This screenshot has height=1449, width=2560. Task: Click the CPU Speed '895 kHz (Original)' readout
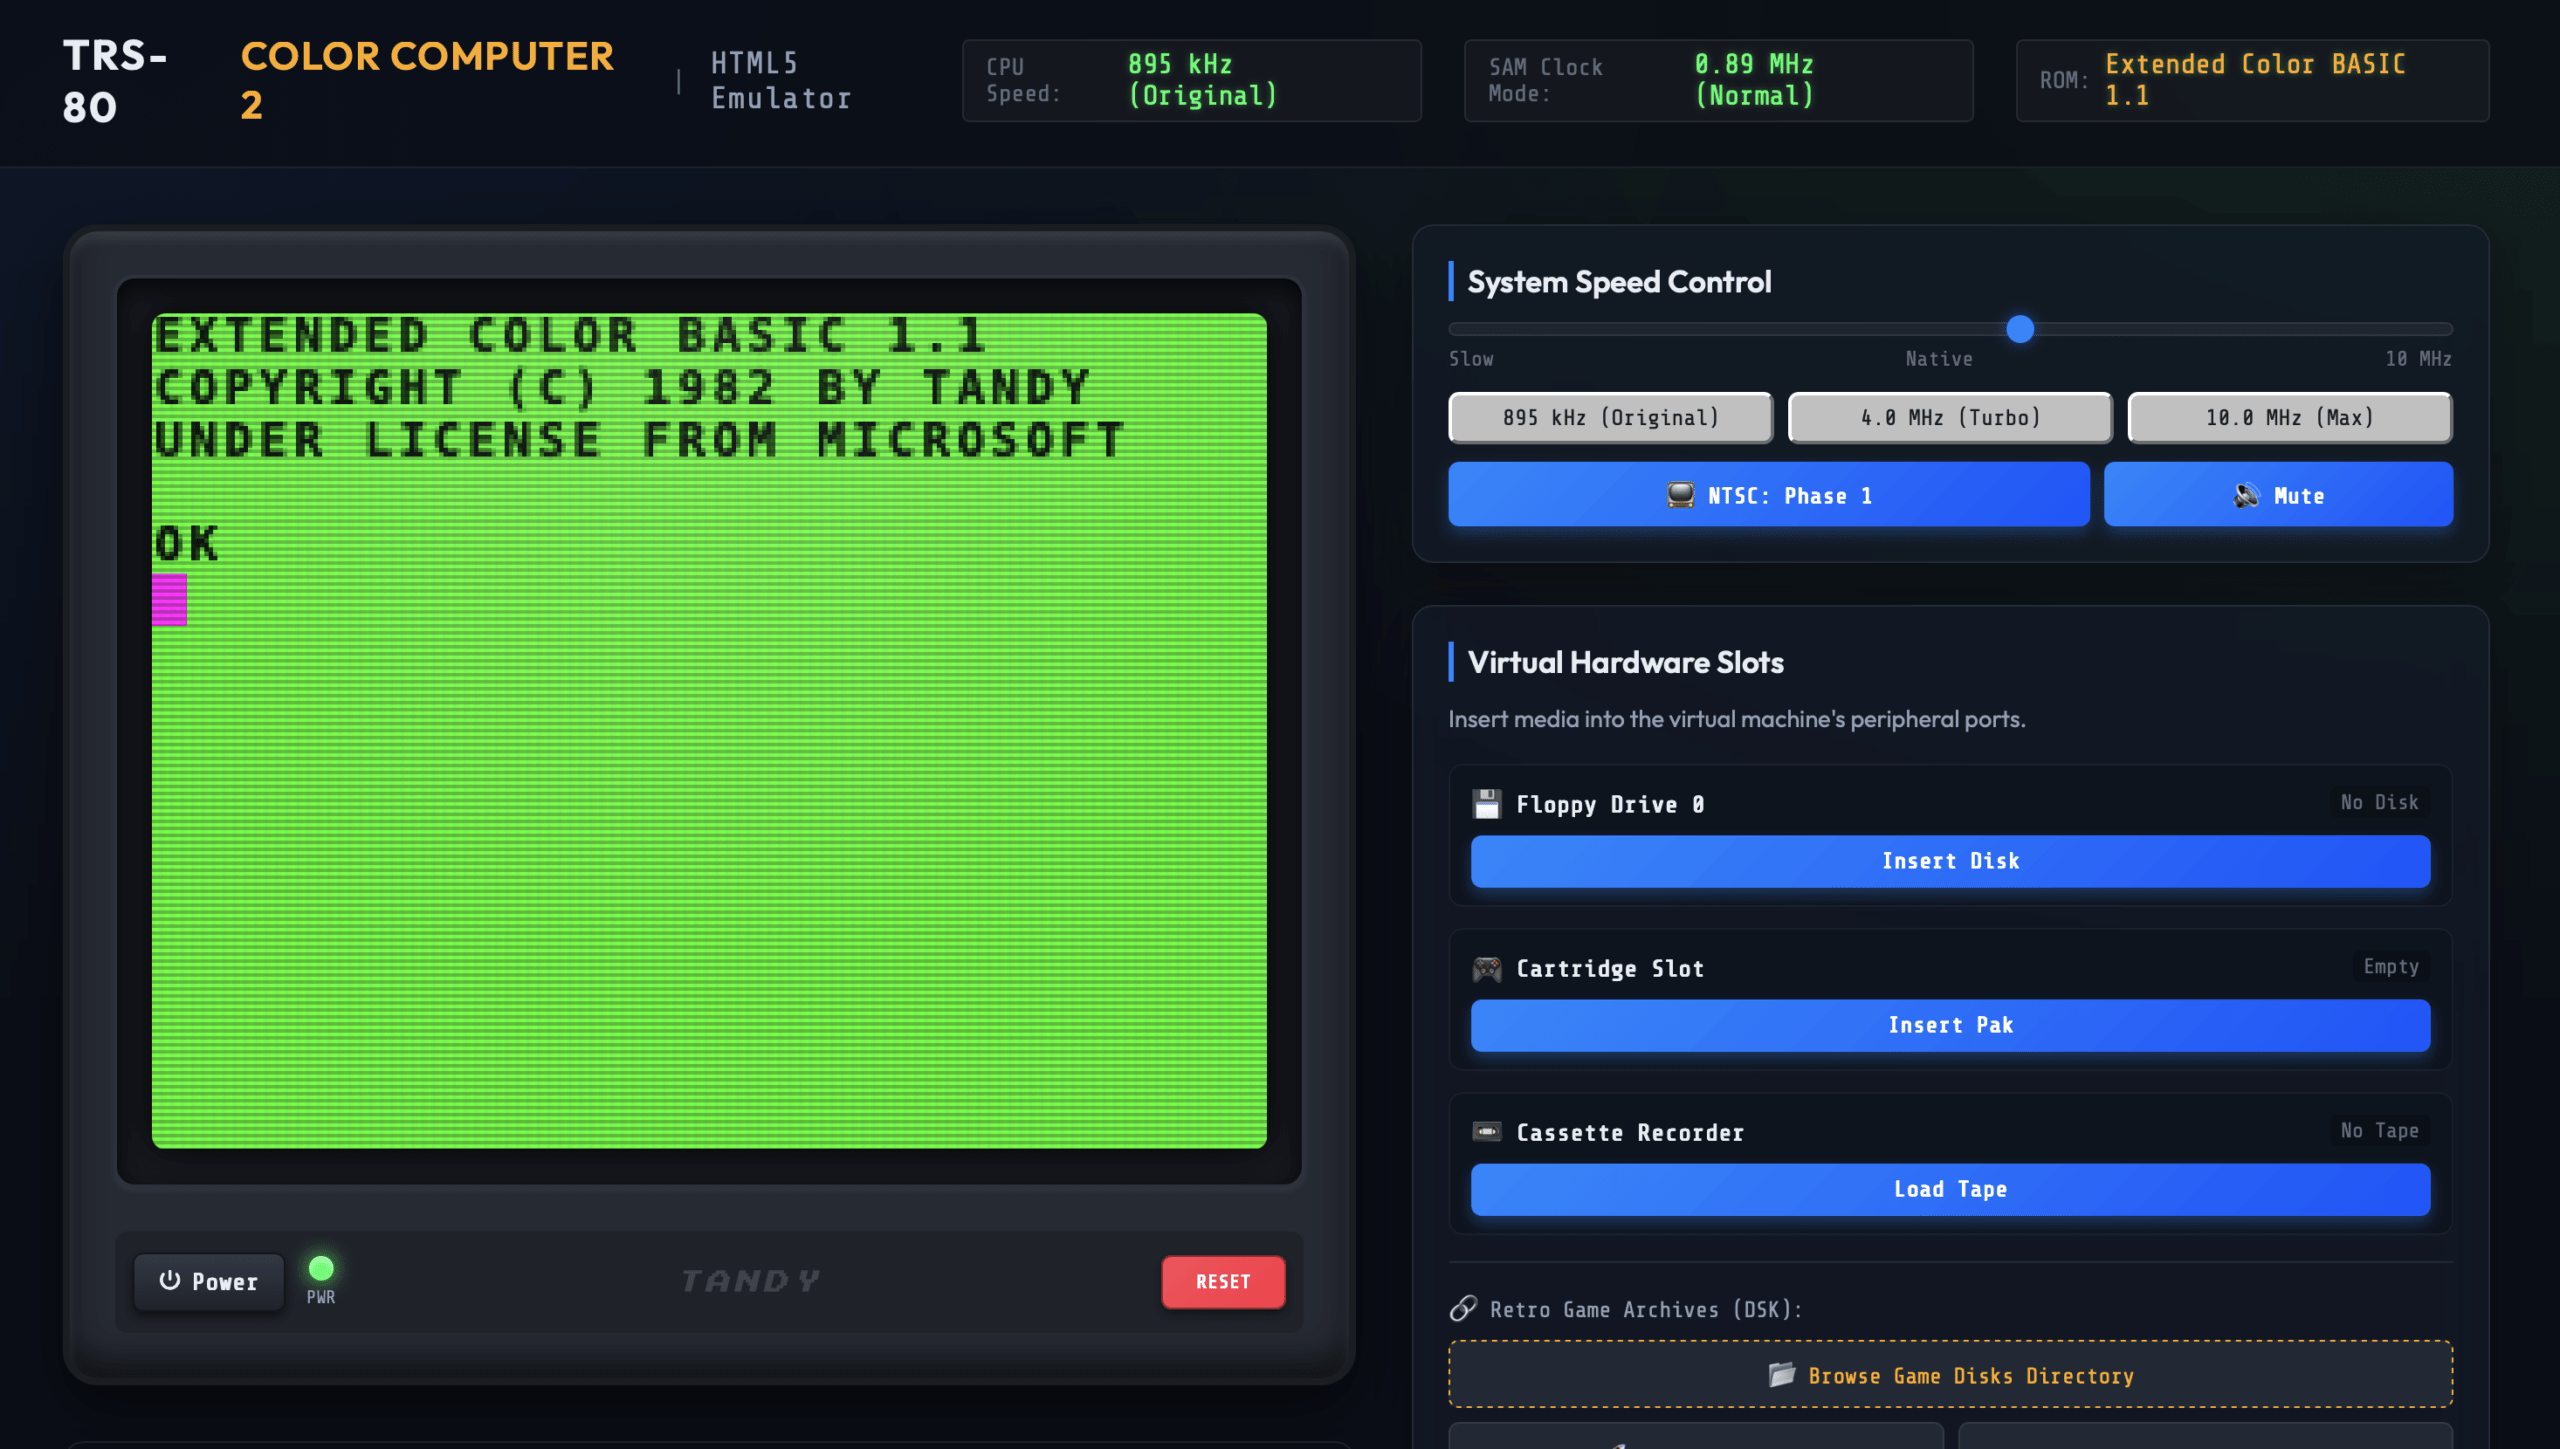tap(1202, 80)
